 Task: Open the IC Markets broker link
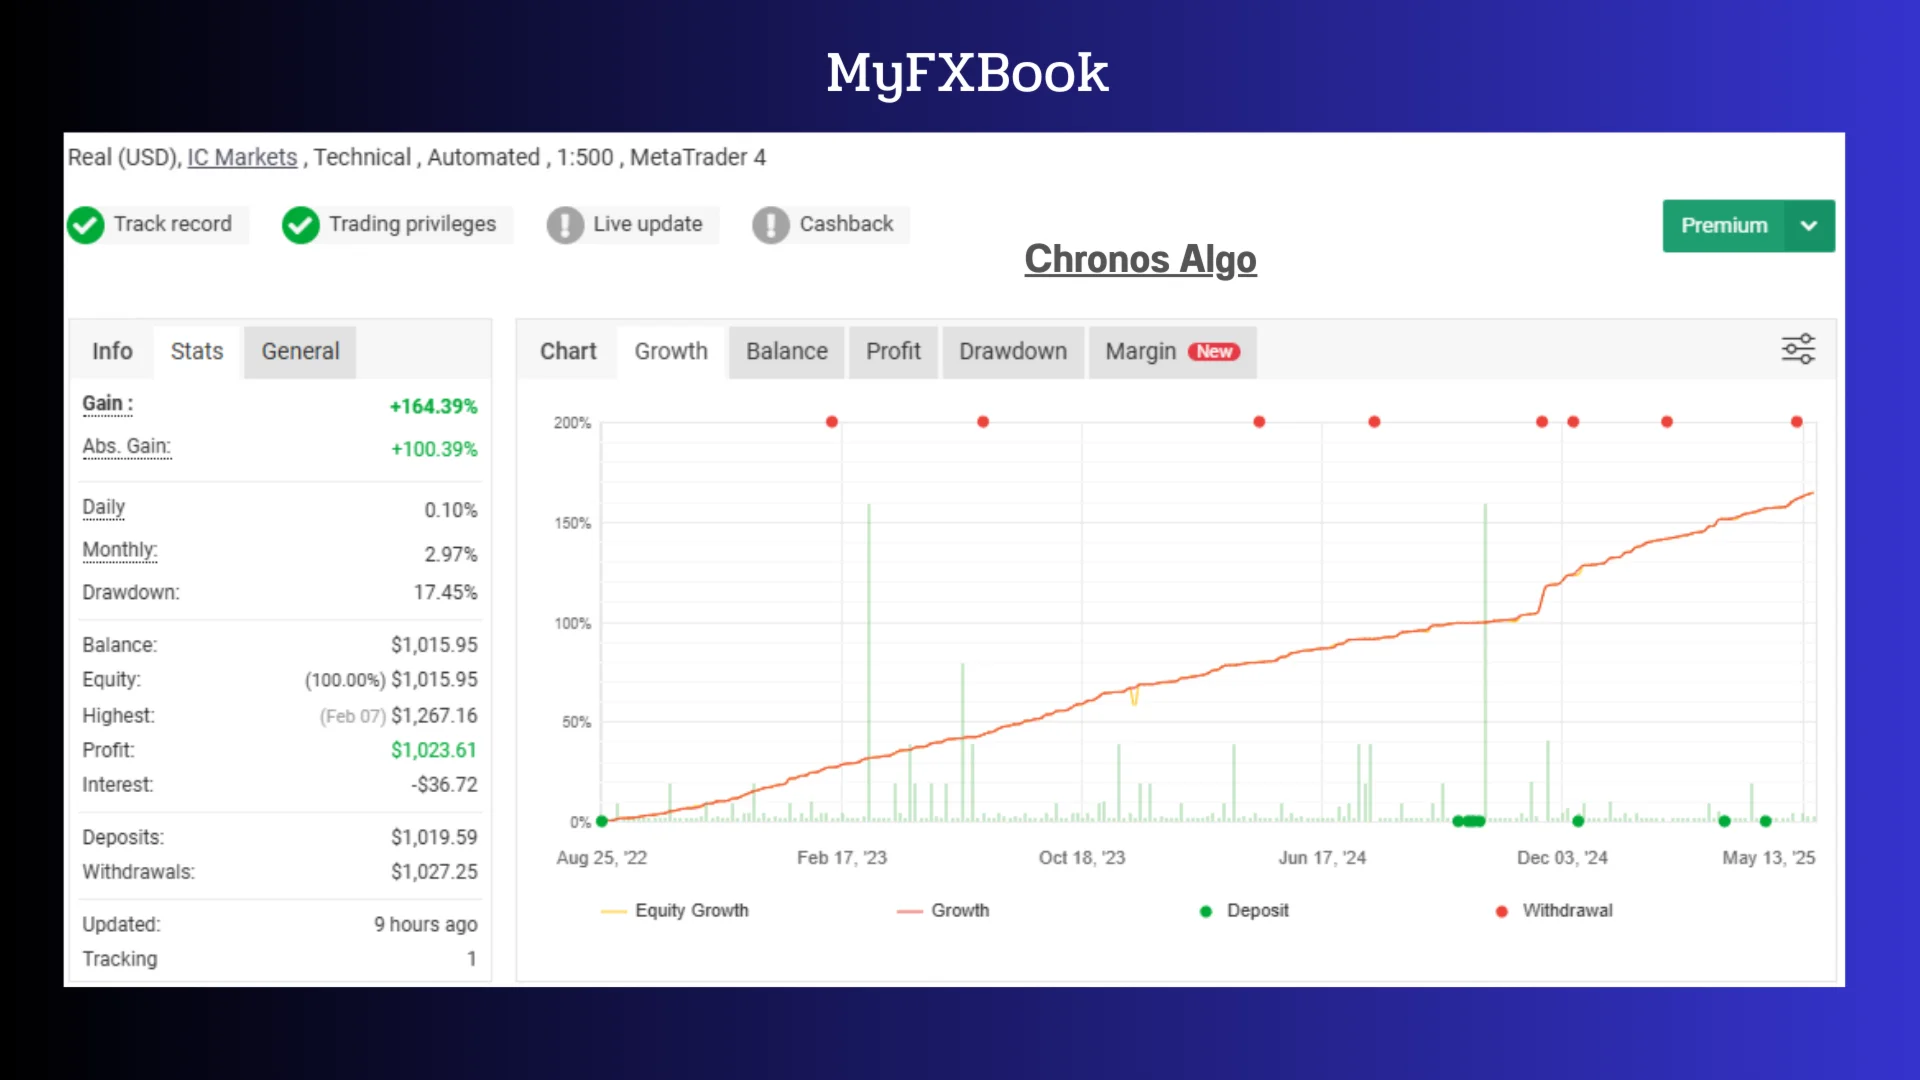[242, 158]
